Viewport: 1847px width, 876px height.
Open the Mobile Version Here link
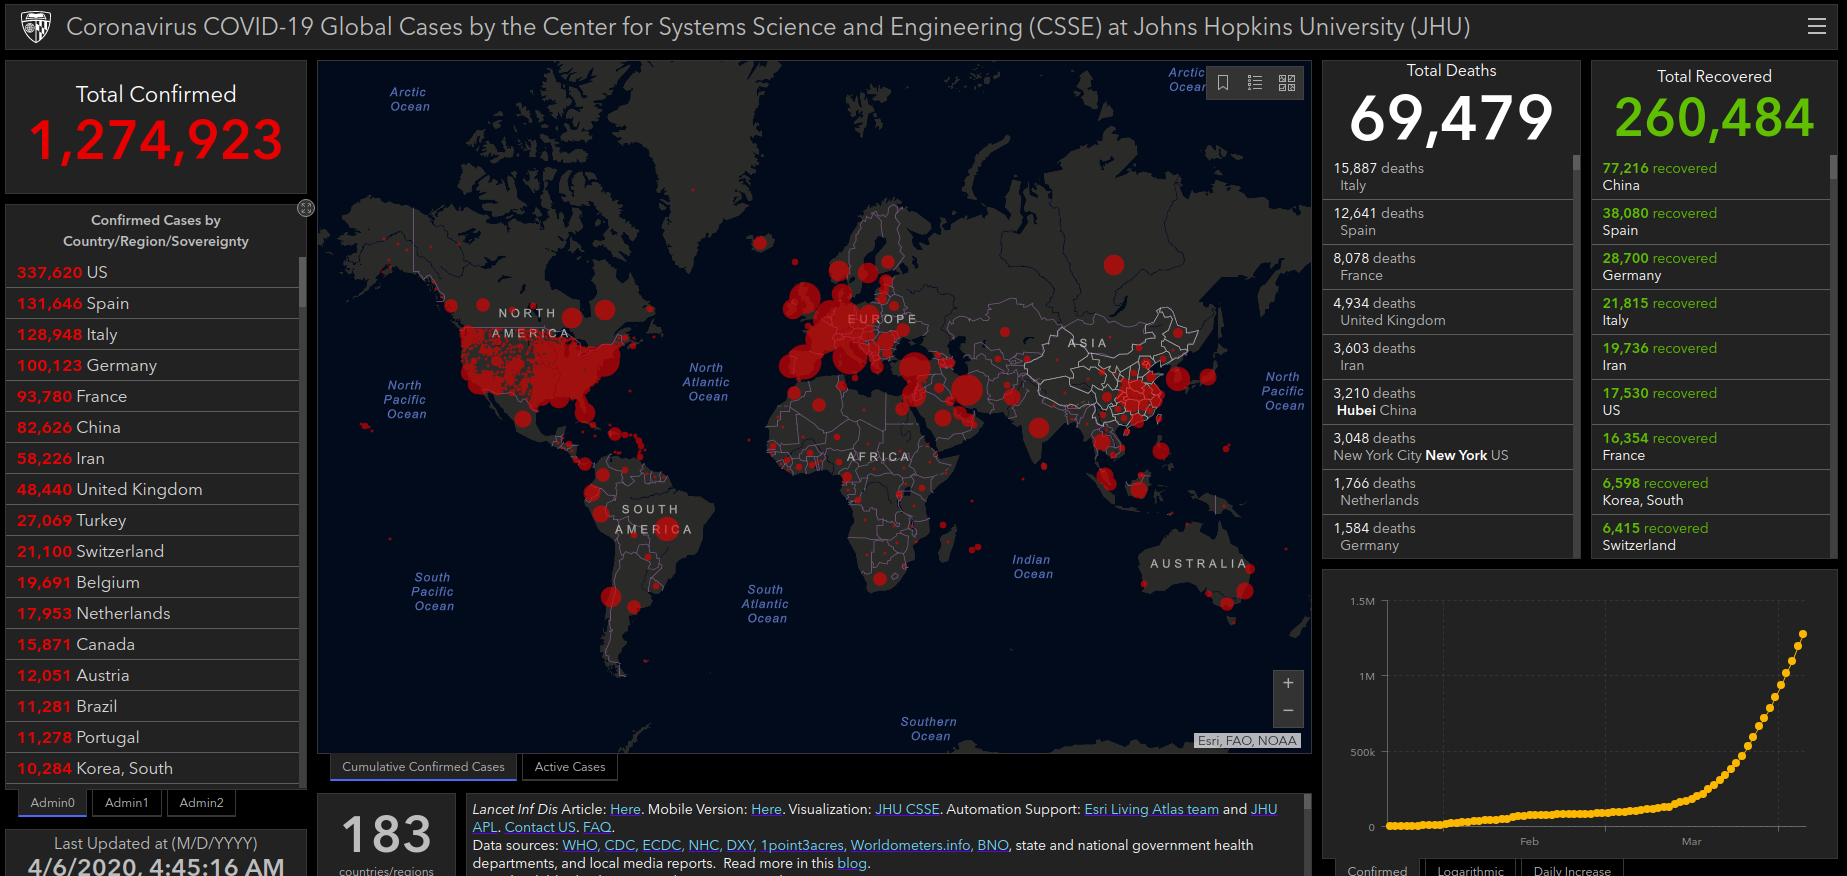click(x=766, y=809)
